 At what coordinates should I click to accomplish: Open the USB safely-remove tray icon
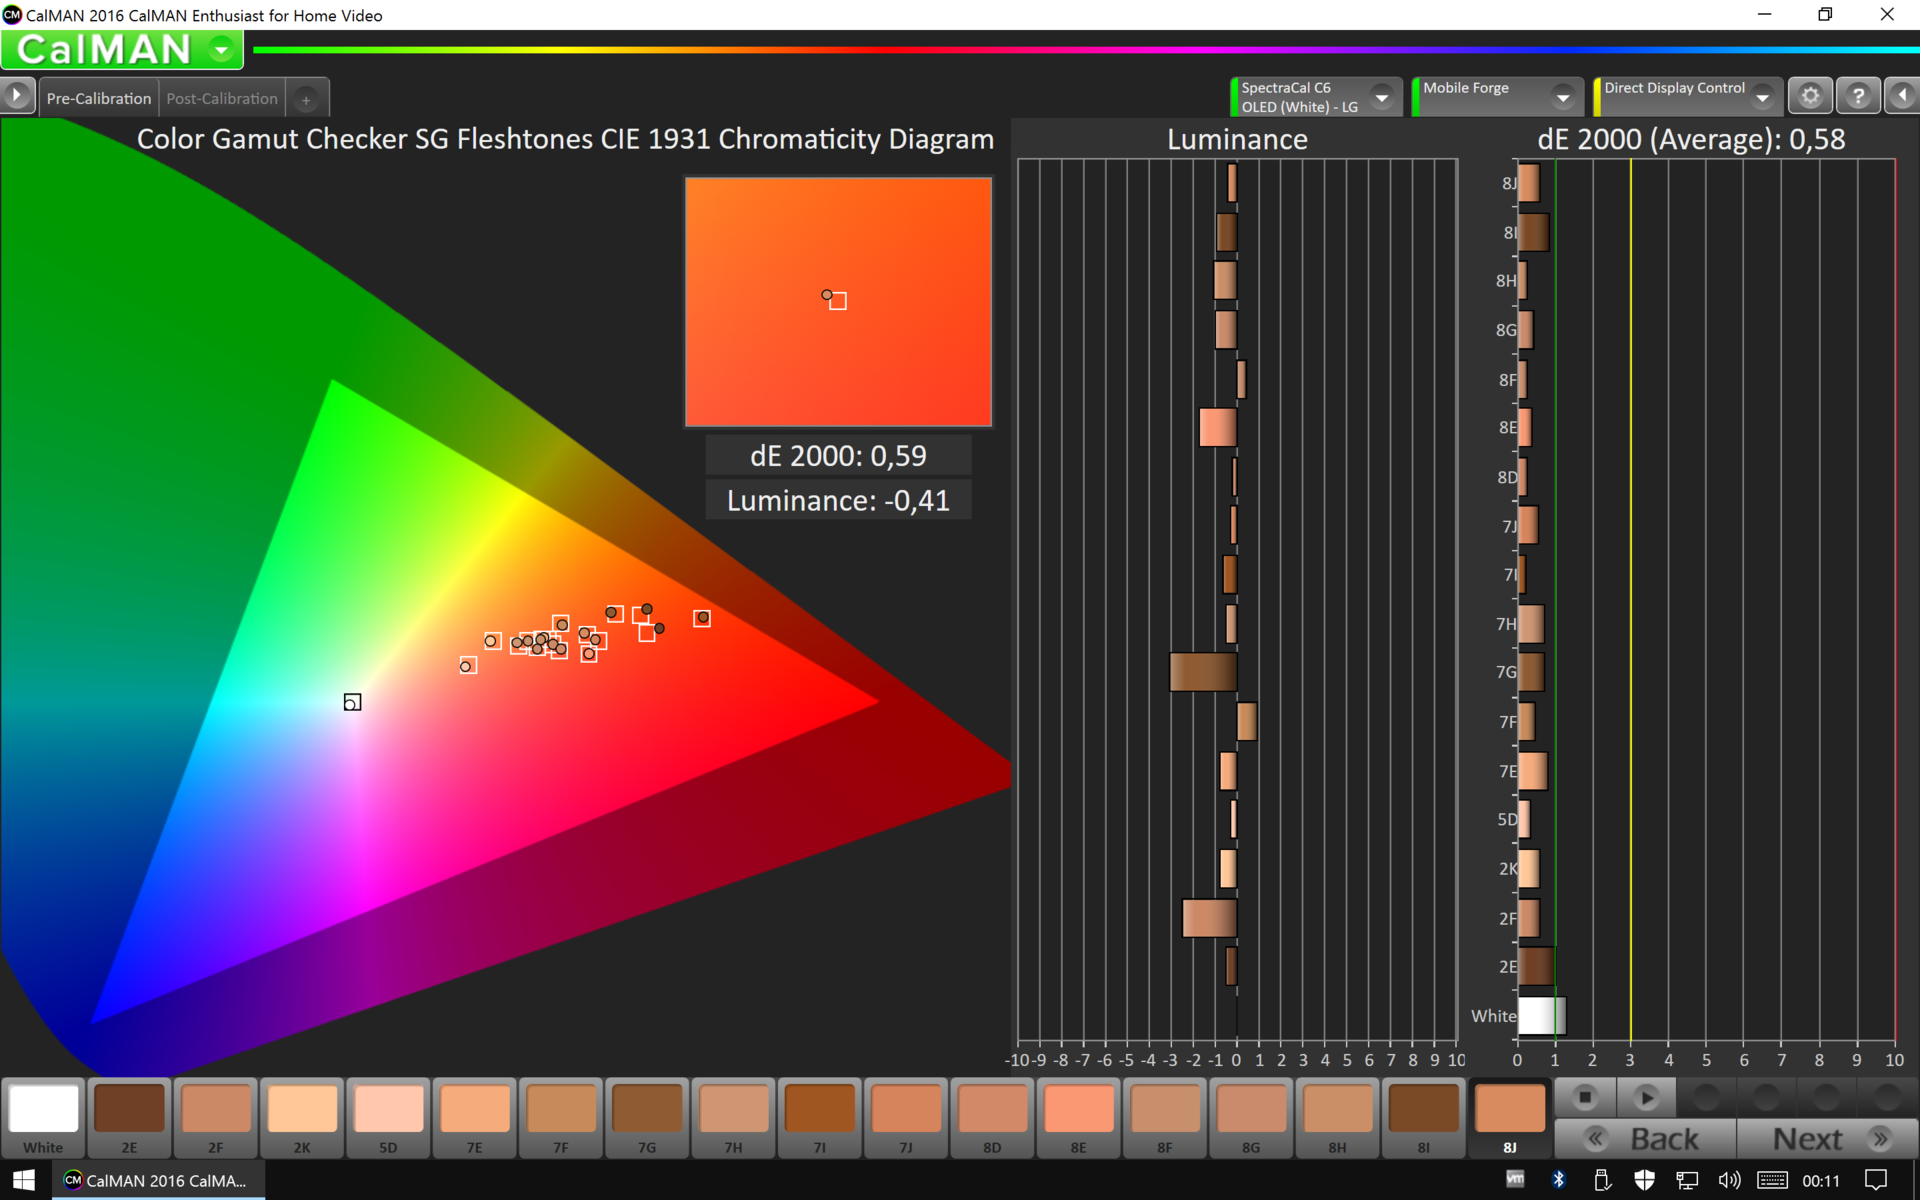(x=1601, y=1180)
